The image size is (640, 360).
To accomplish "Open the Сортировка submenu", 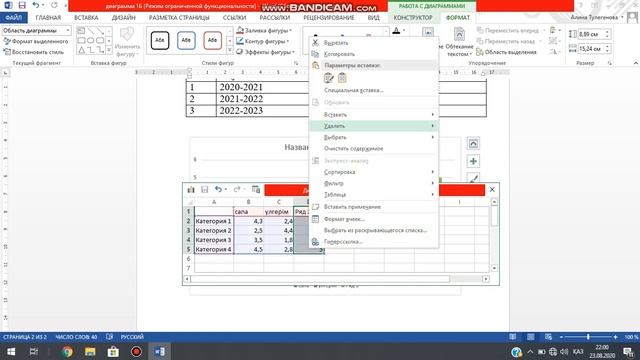I will pyautogui.click(x=373, y=172).
